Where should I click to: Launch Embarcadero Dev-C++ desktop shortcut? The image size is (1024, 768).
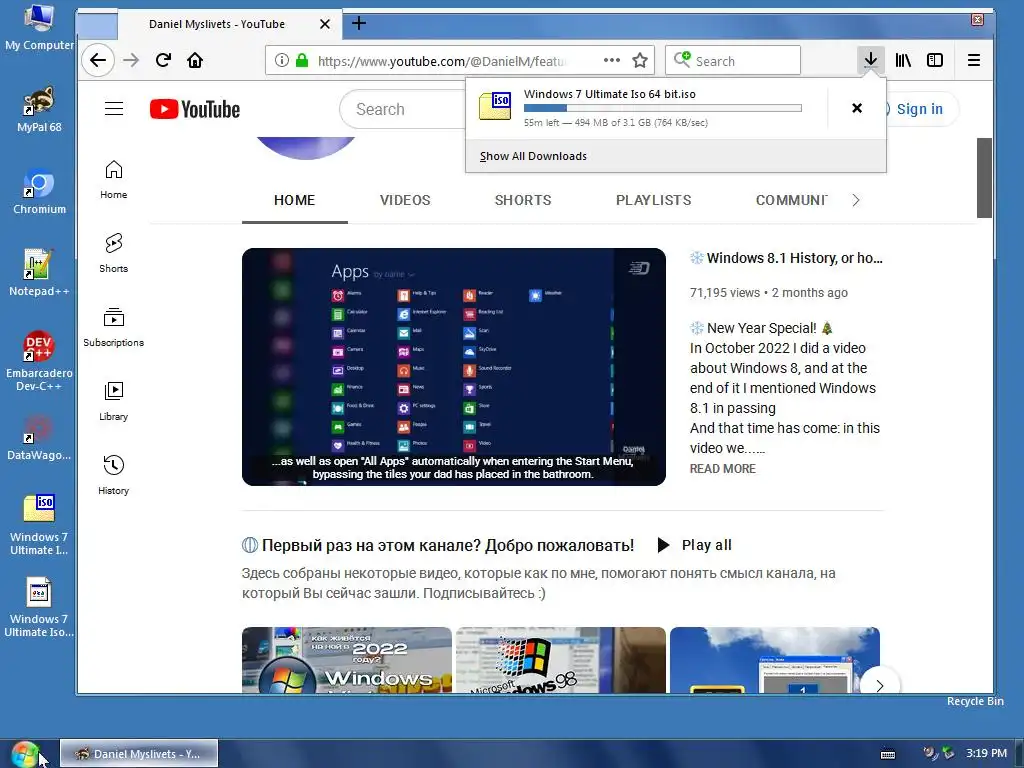(x=39, y=361)
